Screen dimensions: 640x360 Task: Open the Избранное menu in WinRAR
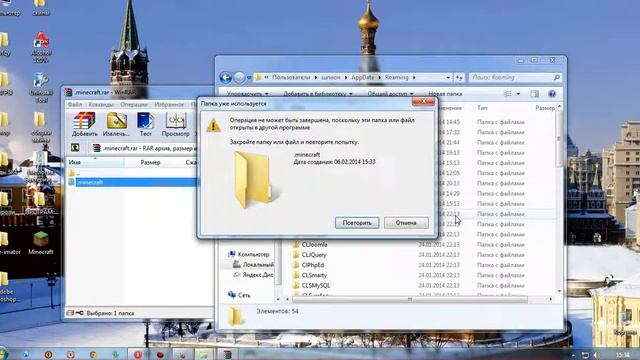169,104
